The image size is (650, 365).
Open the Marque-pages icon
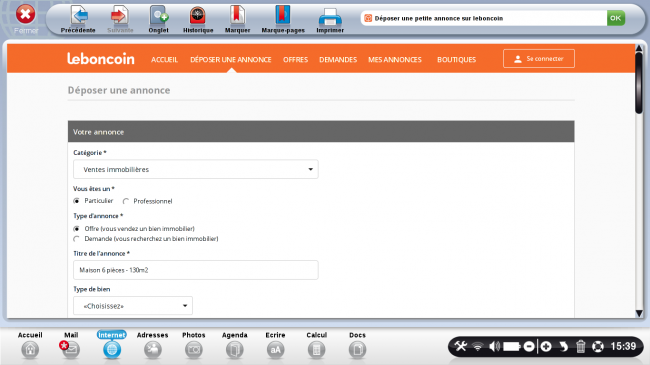[x=283, y=15]
